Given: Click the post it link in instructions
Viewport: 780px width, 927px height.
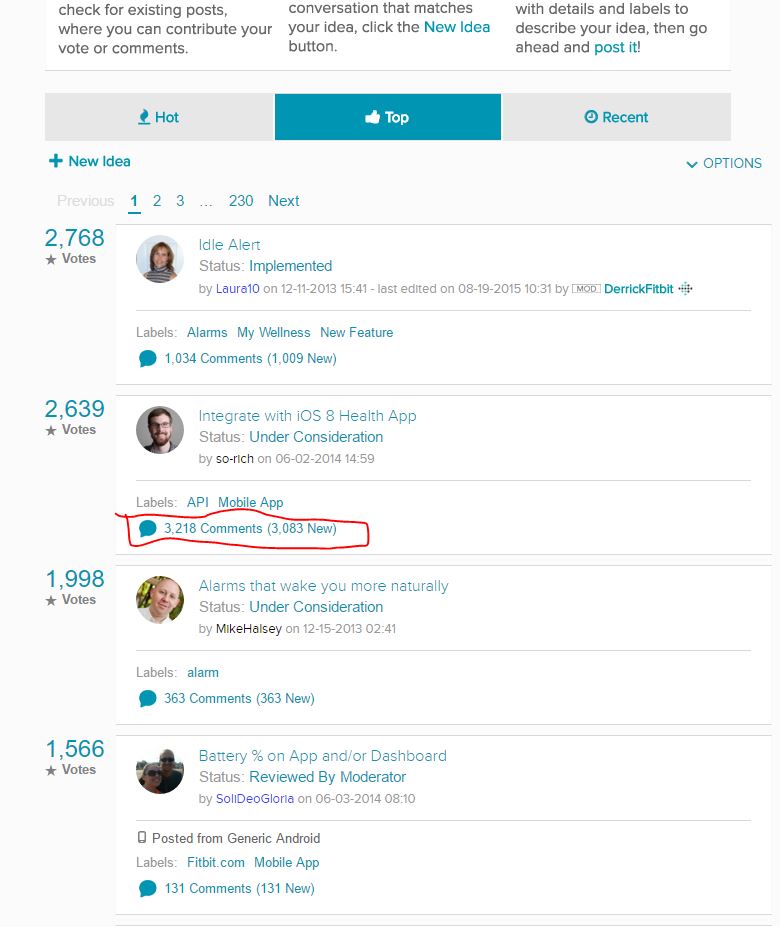Looking at the screenshot, I should 615,47.
